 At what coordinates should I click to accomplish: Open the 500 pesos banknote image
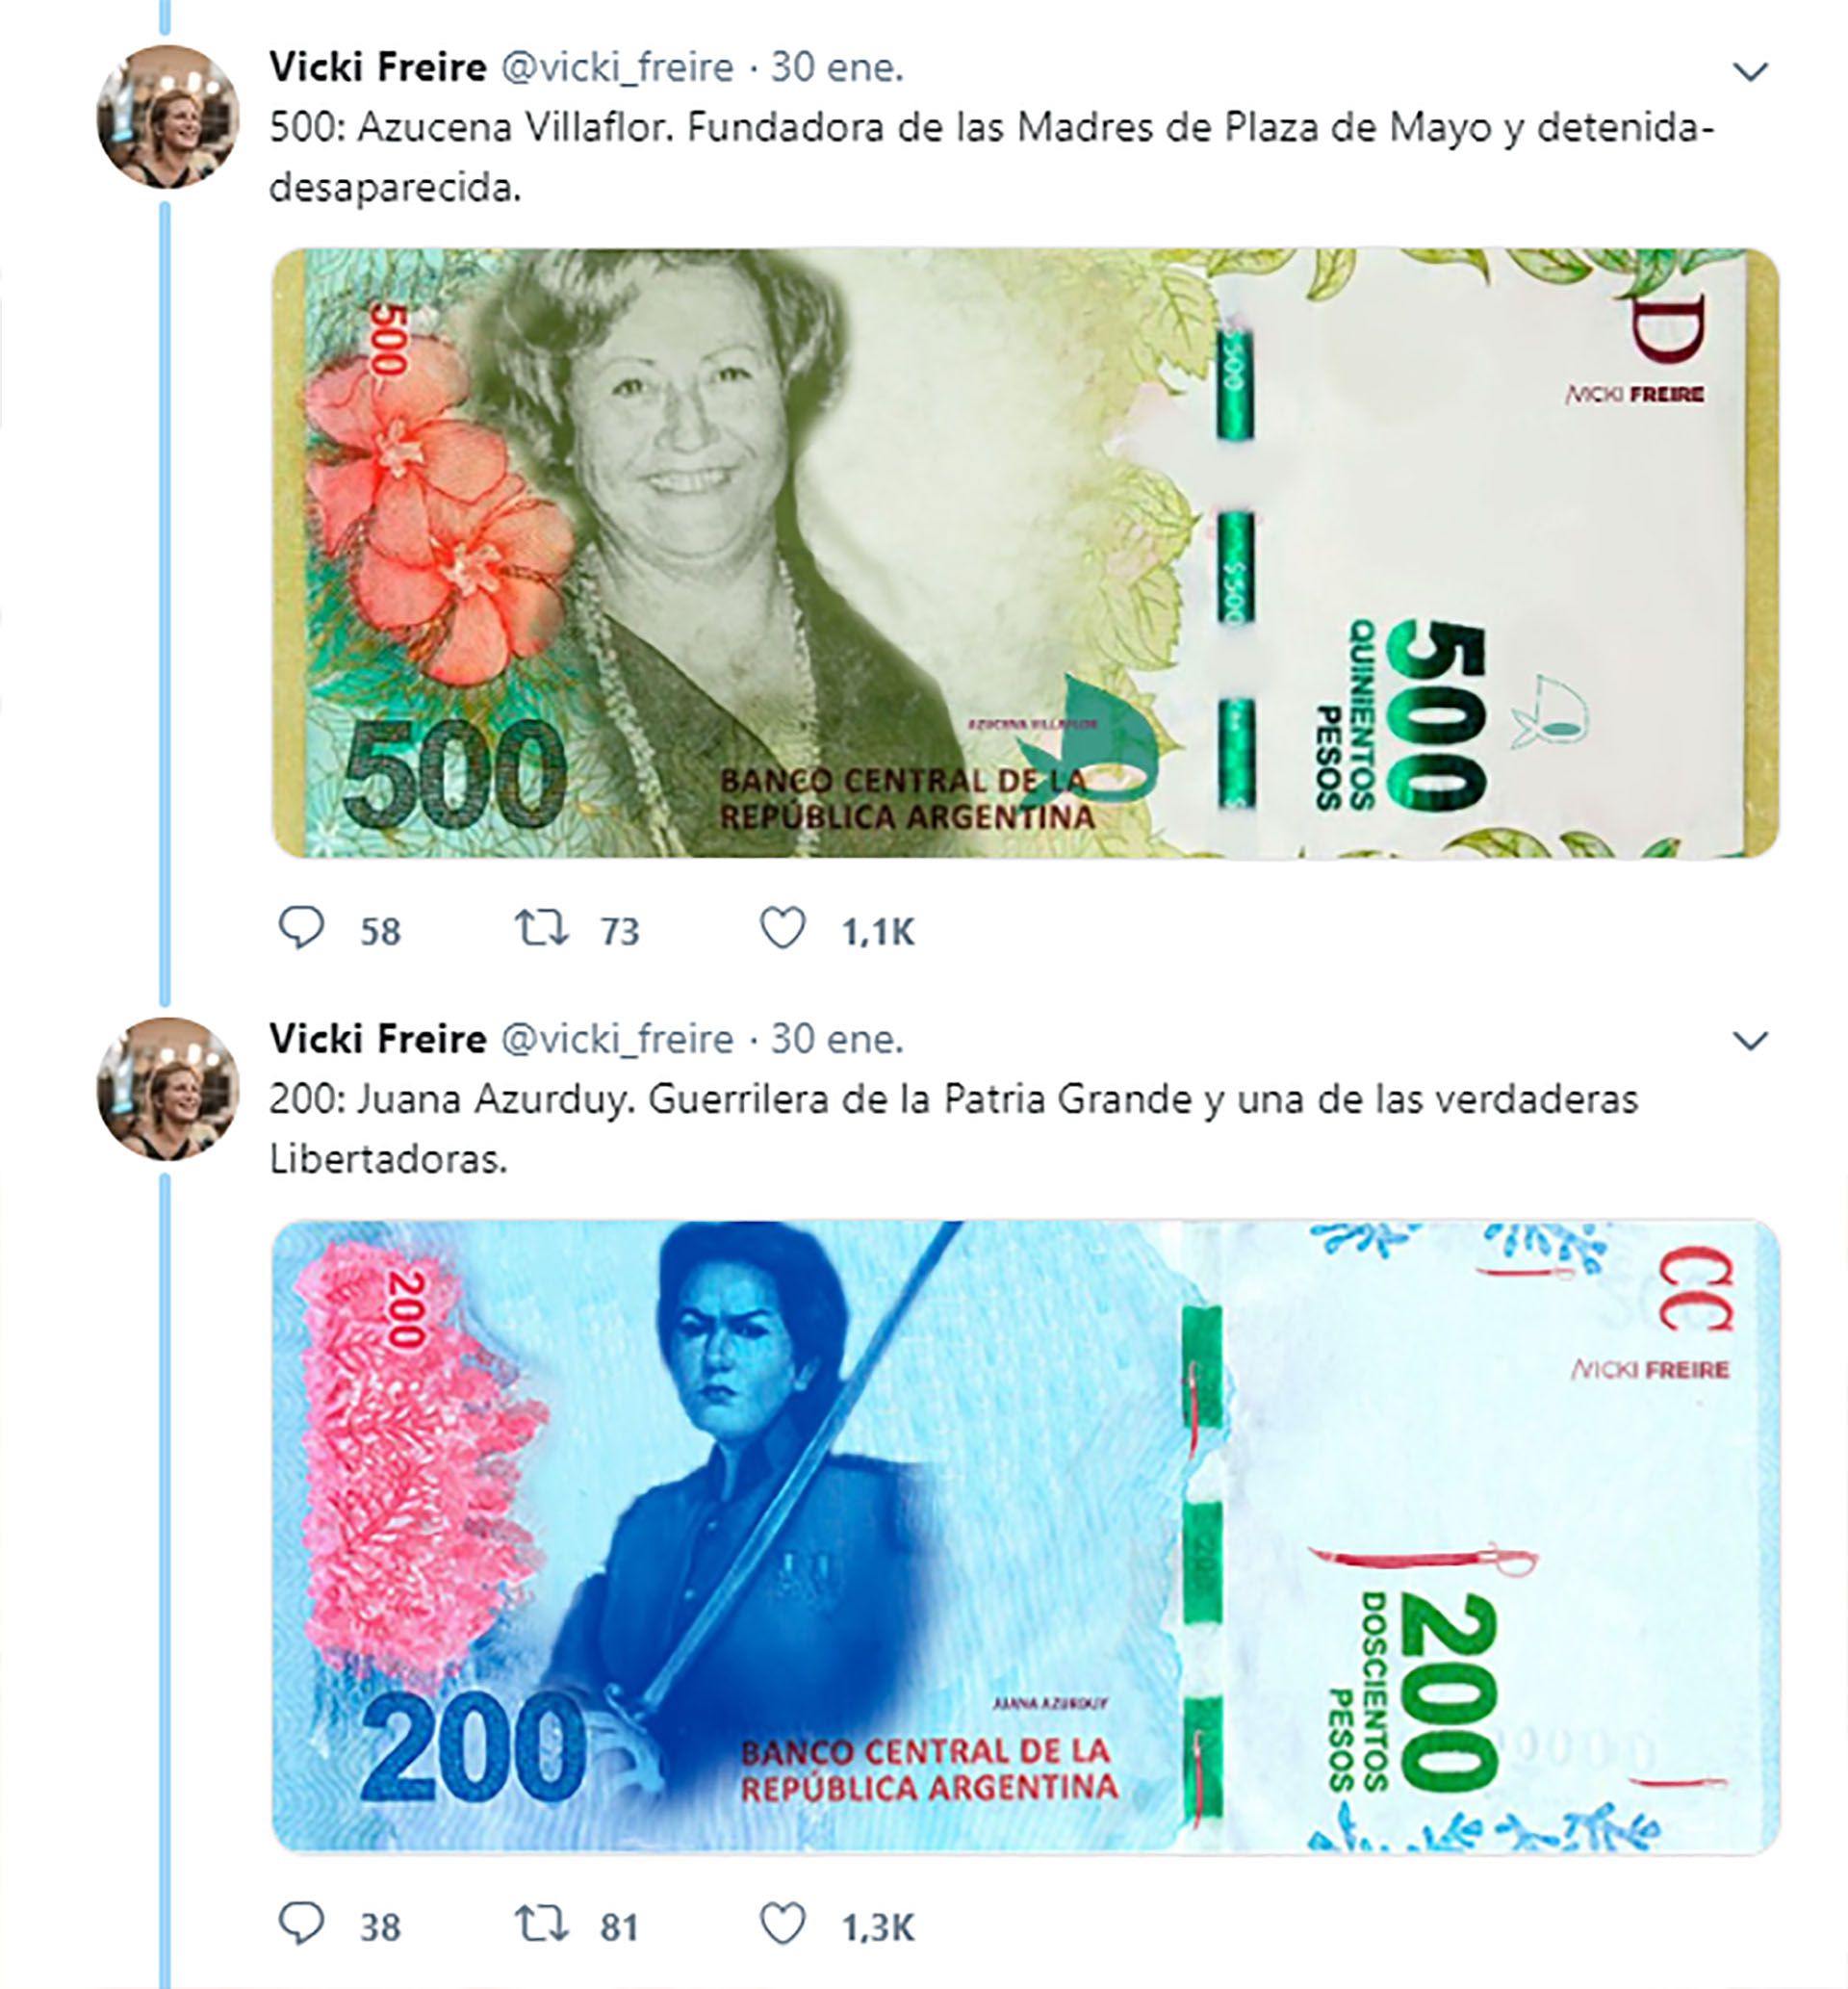(1025, 553)
